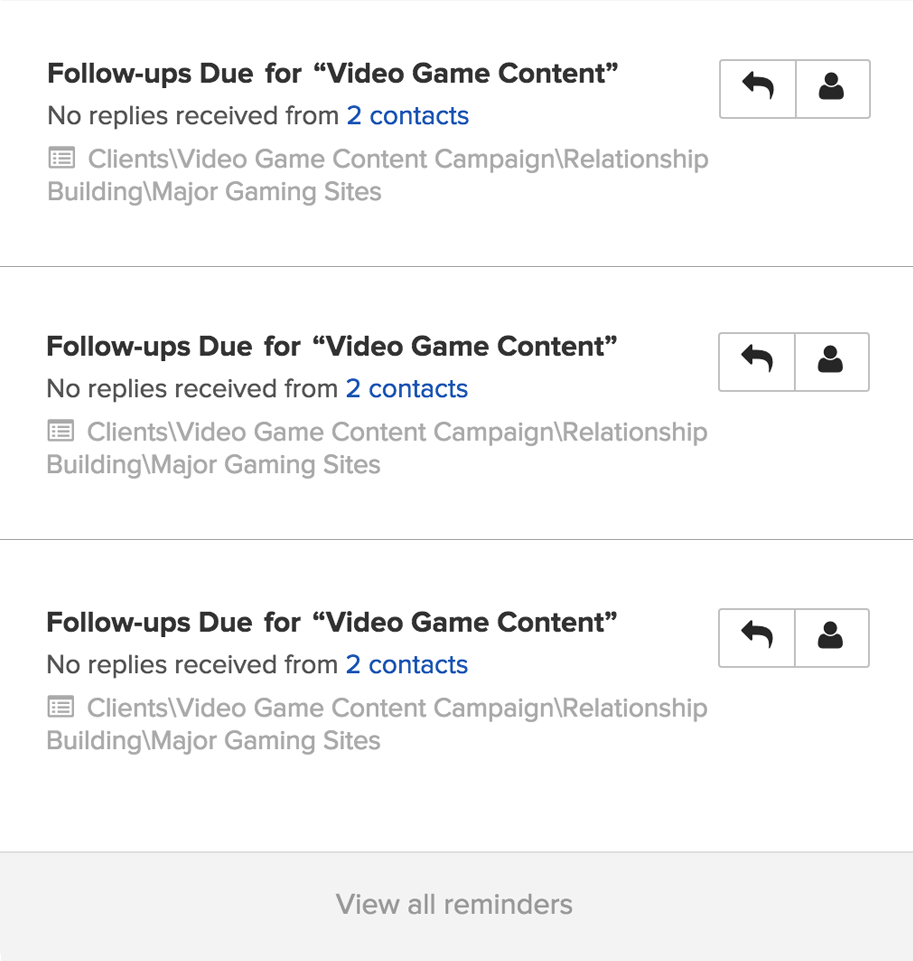Click the reply arrow icon in the second reminder
This screenshot has height=961, width=913.
click(757, 361)
